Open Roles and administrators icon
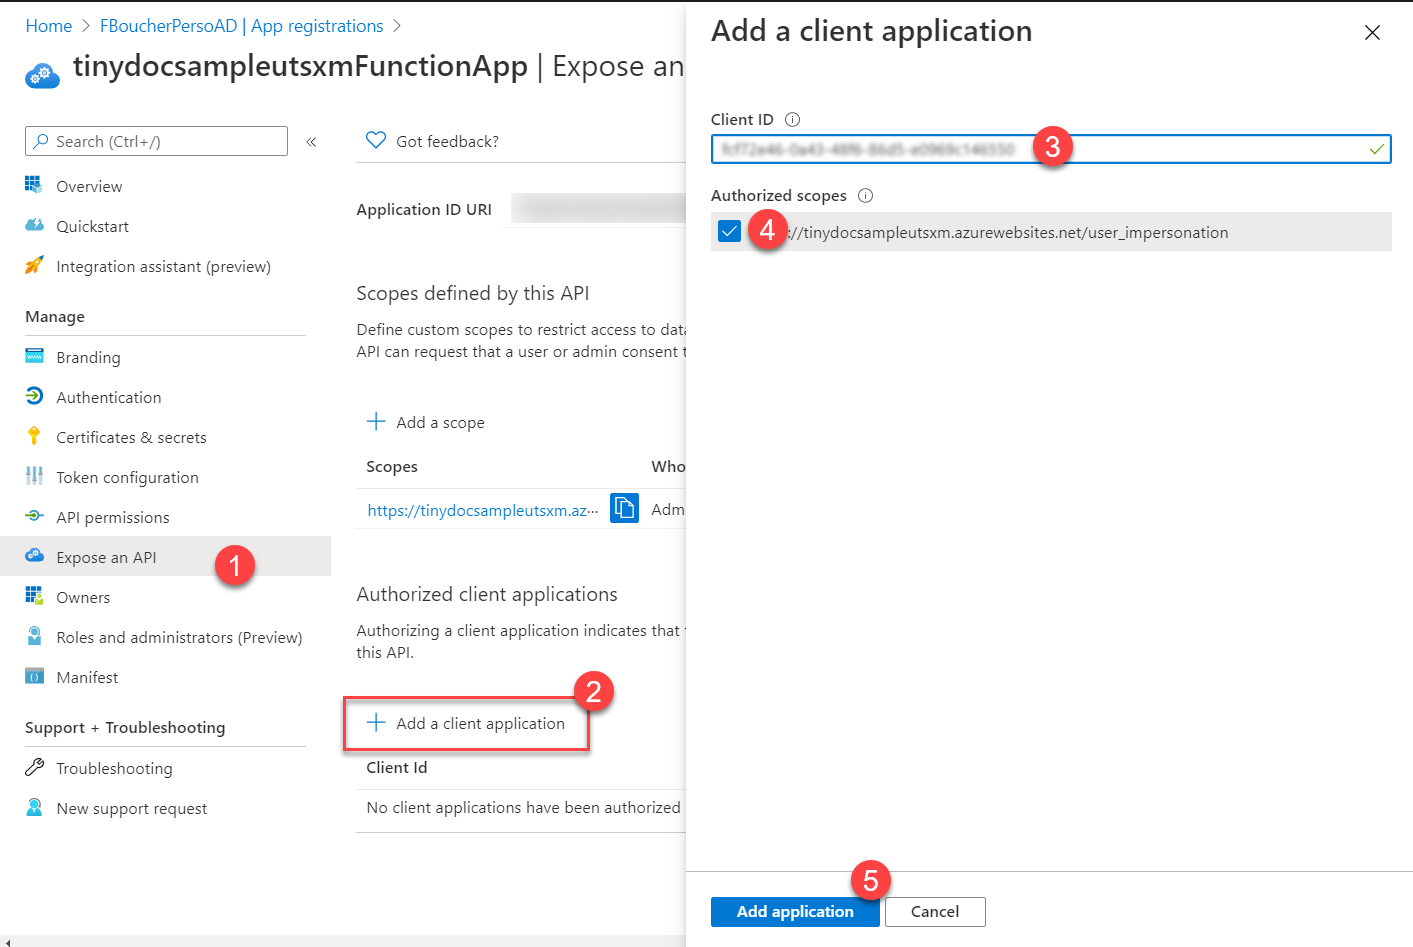Viewport: 1413px width, 947px height. (x=34, y=636)
